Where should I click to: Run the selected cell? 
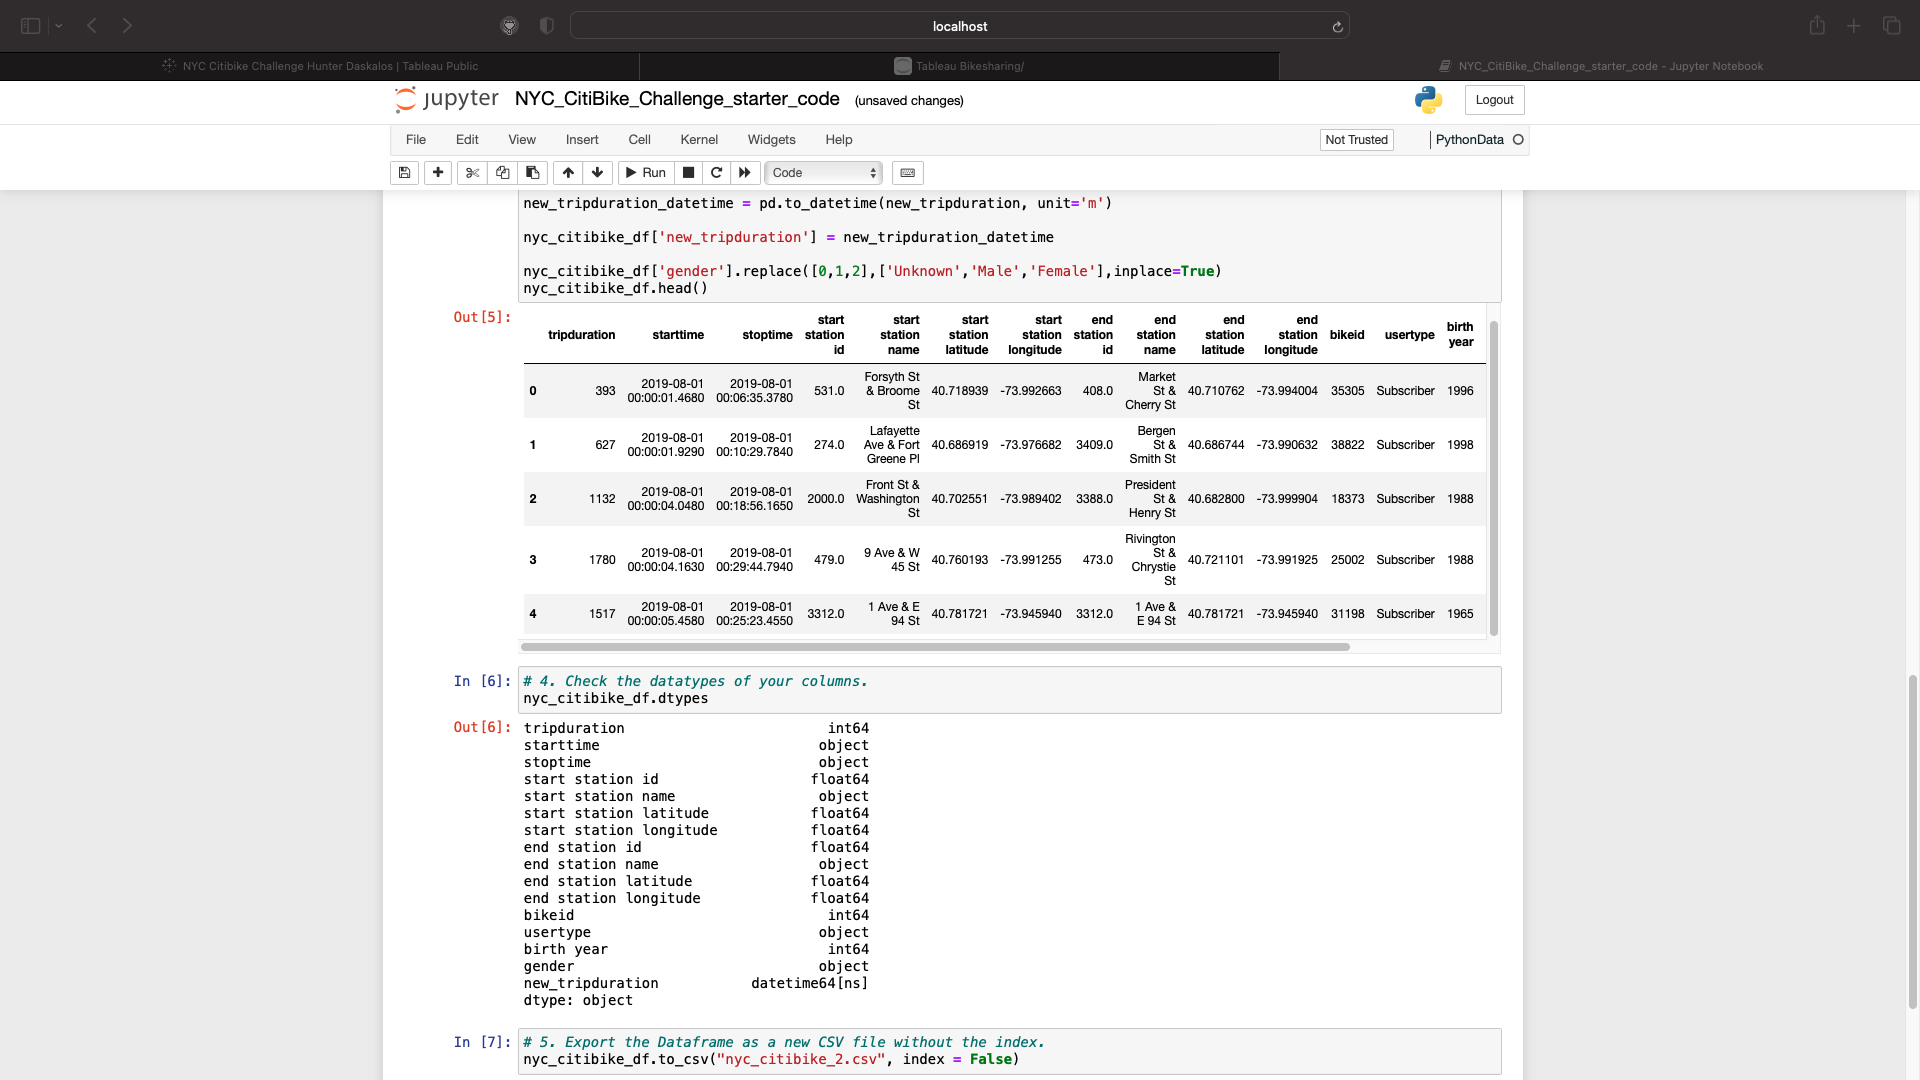pyautogui.click(x=646, y=172)
